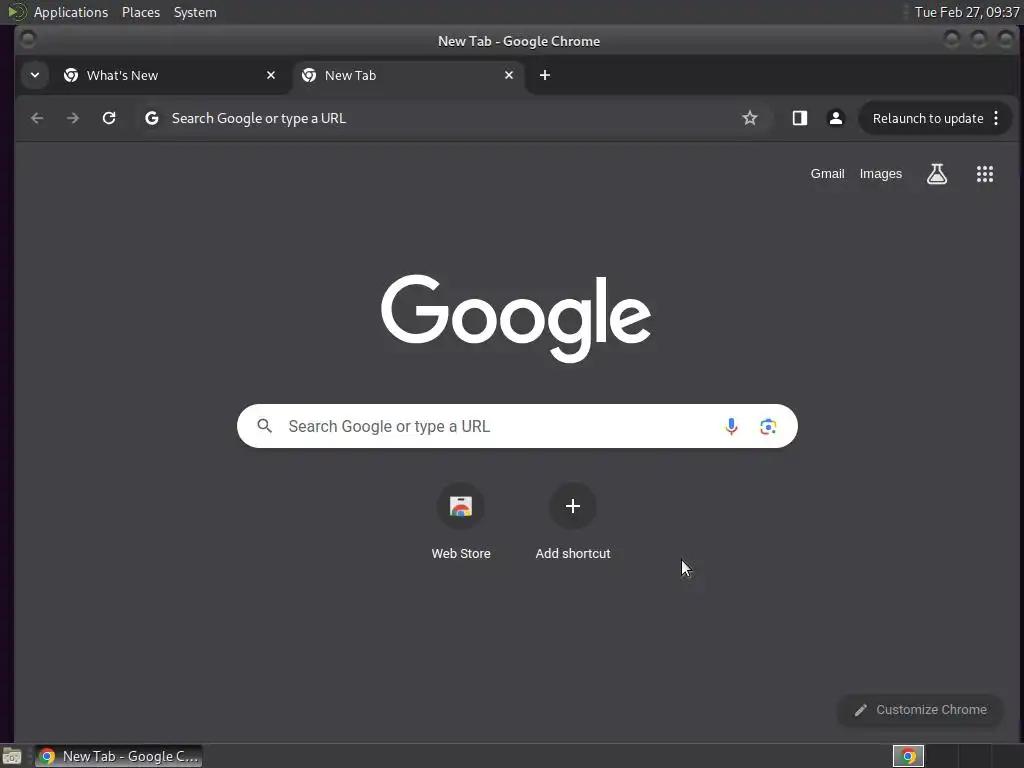This screenshot has height=768, width=1024.
Task: Open the System menu
Action: click(195, 12)
